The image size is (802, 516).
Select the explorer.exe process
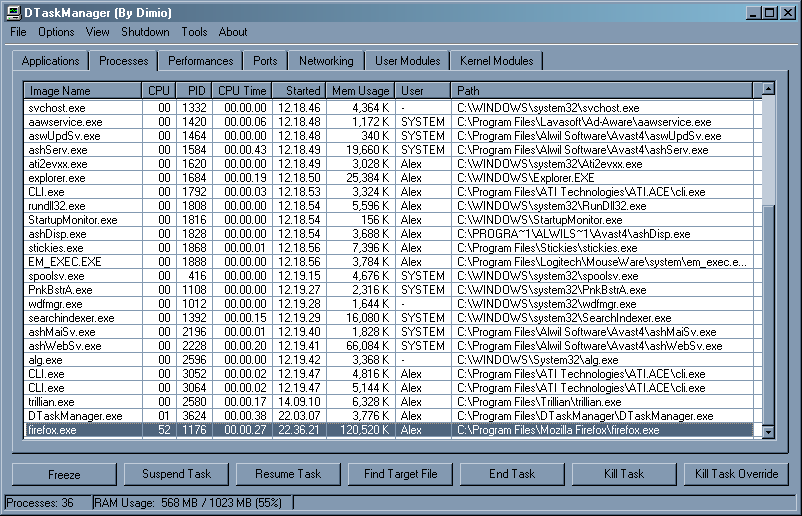(x=389, y=178)
